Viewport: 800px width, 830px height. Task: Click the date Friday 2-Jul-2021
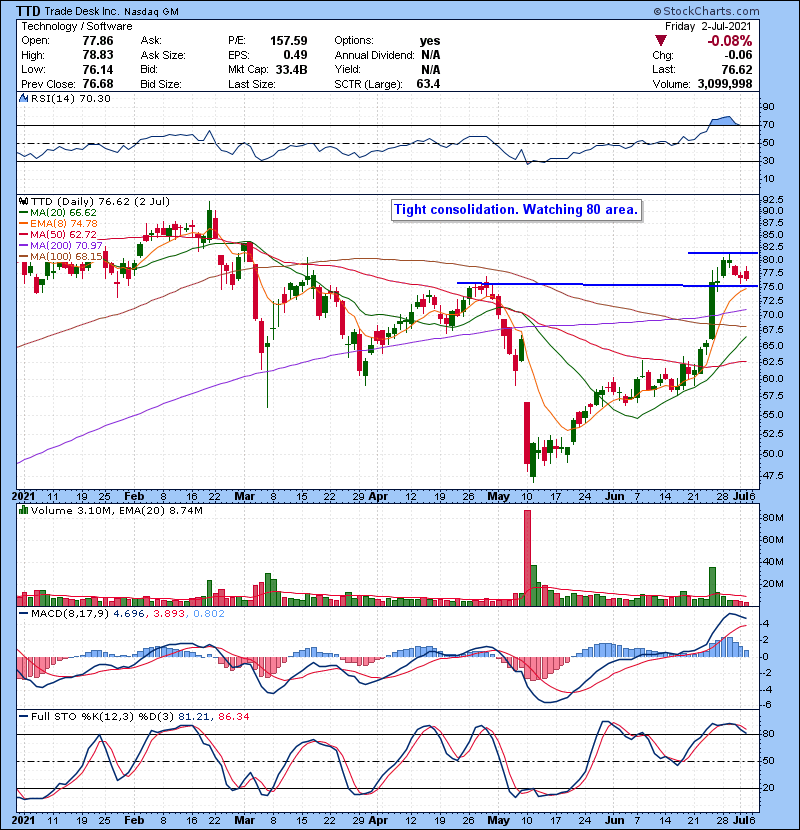tap(708, 26)
